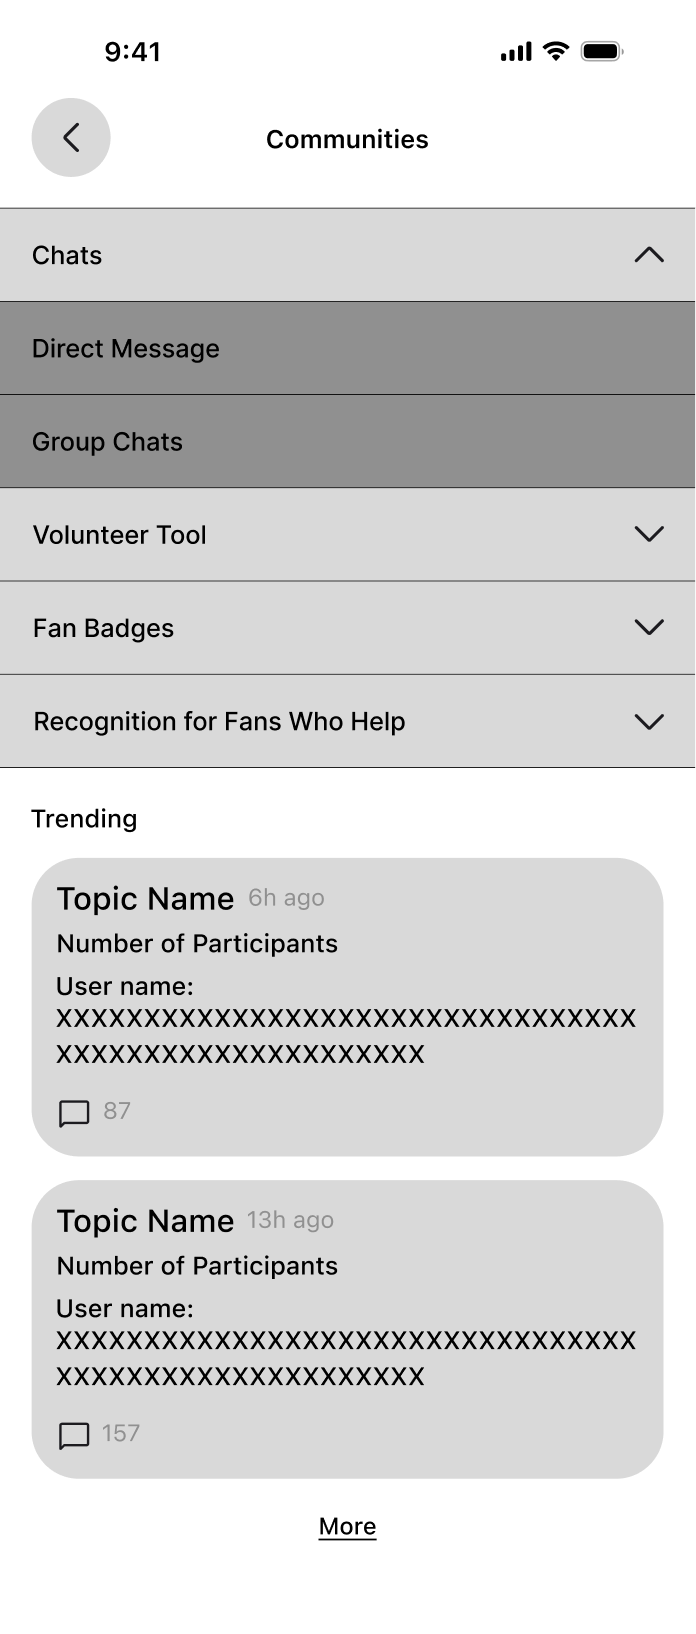Click comment icon on 6h ago topic
This screenshot has height=1634, width=696.
pos(75,1113)
